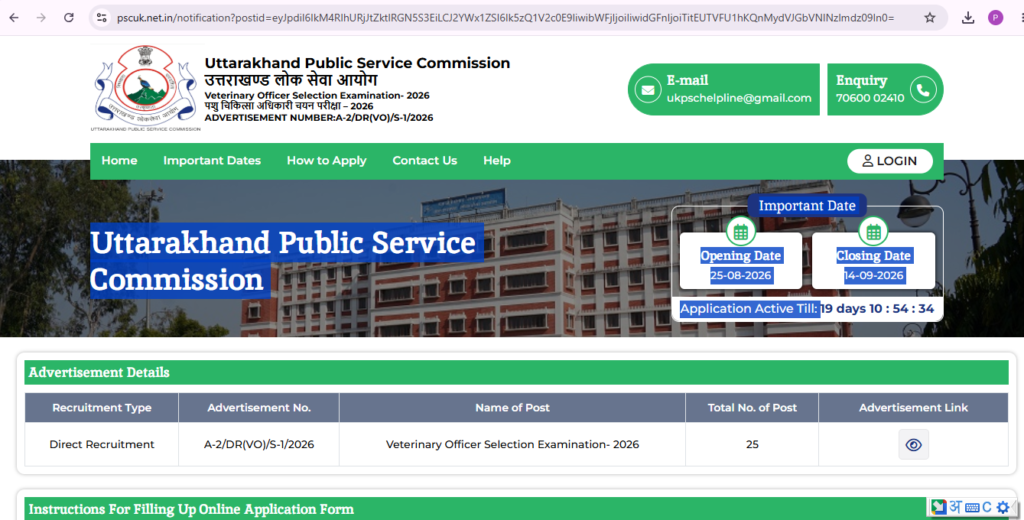This screenshot has width=1024, height=520.
Task: Click total posts value 25
Action: click(x=752, y=444)
